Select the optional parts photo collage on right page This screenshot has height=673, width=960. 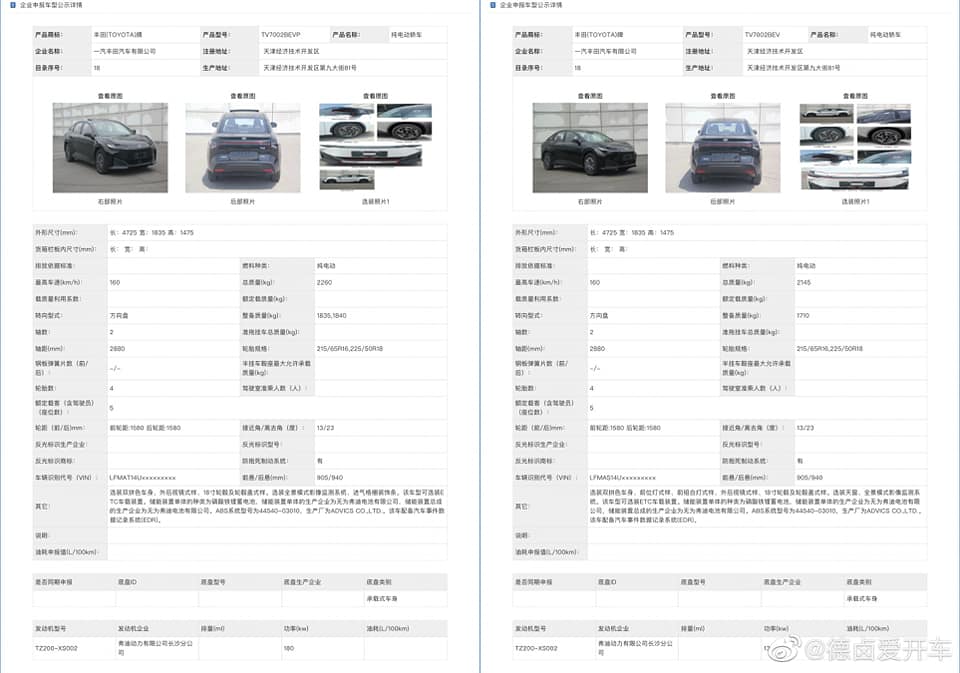point(855,147)
